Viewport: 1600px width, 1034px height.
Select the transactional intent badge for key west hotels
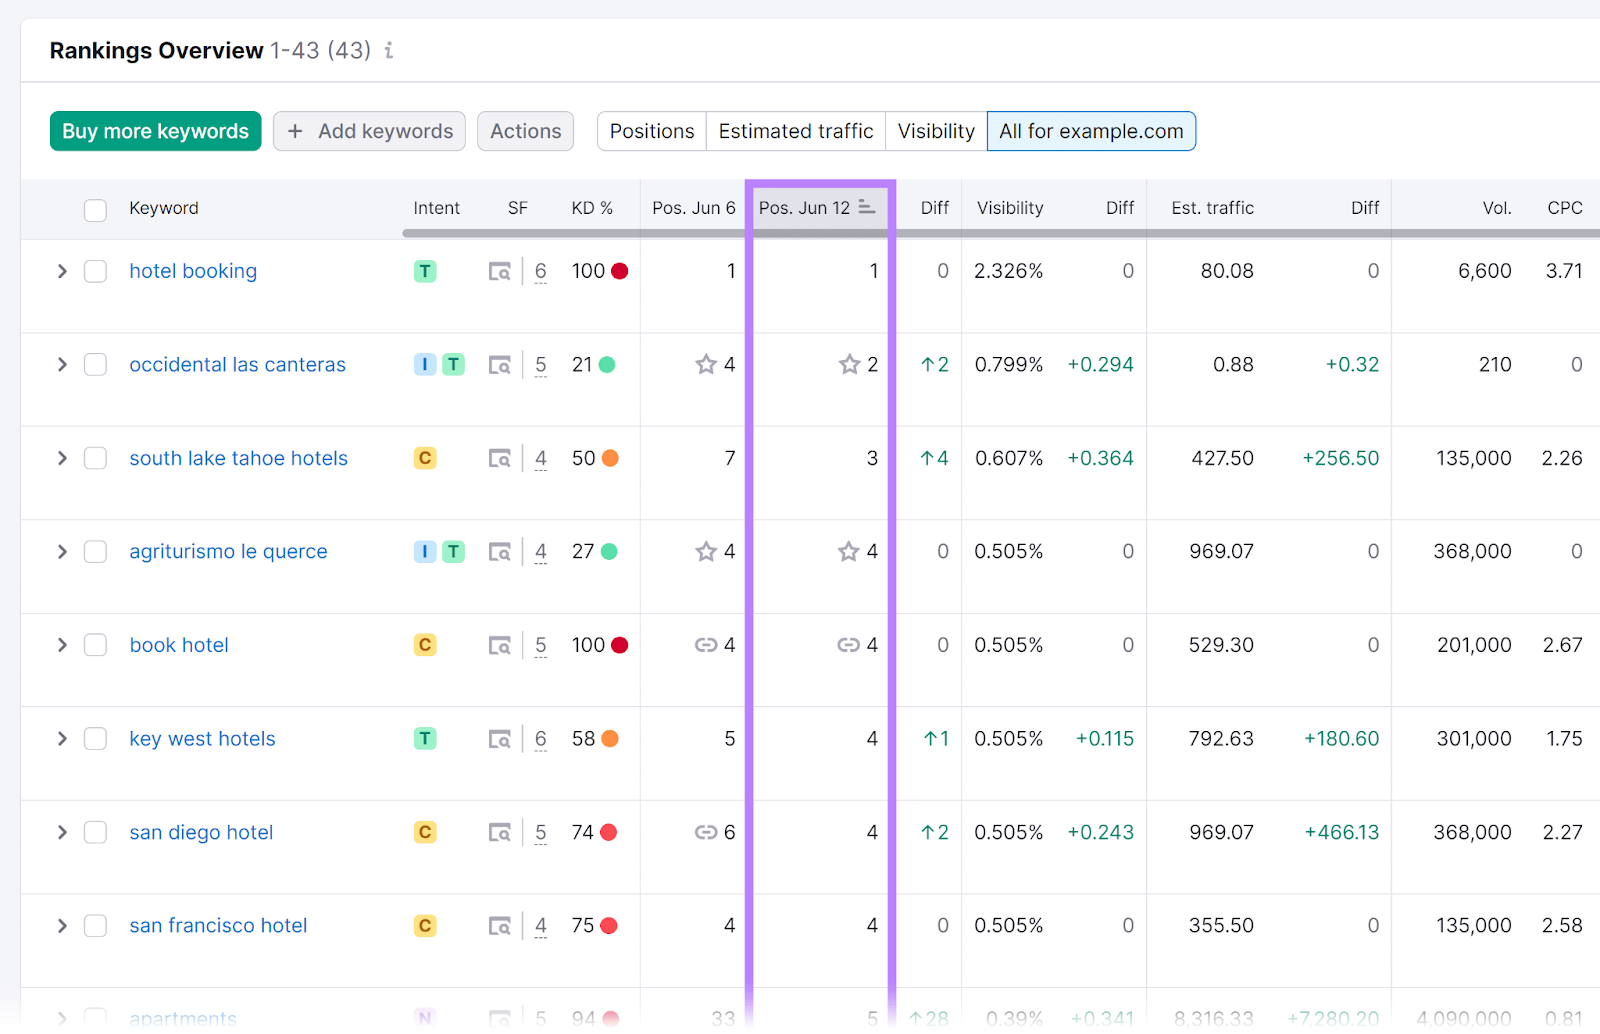[425, 738]
